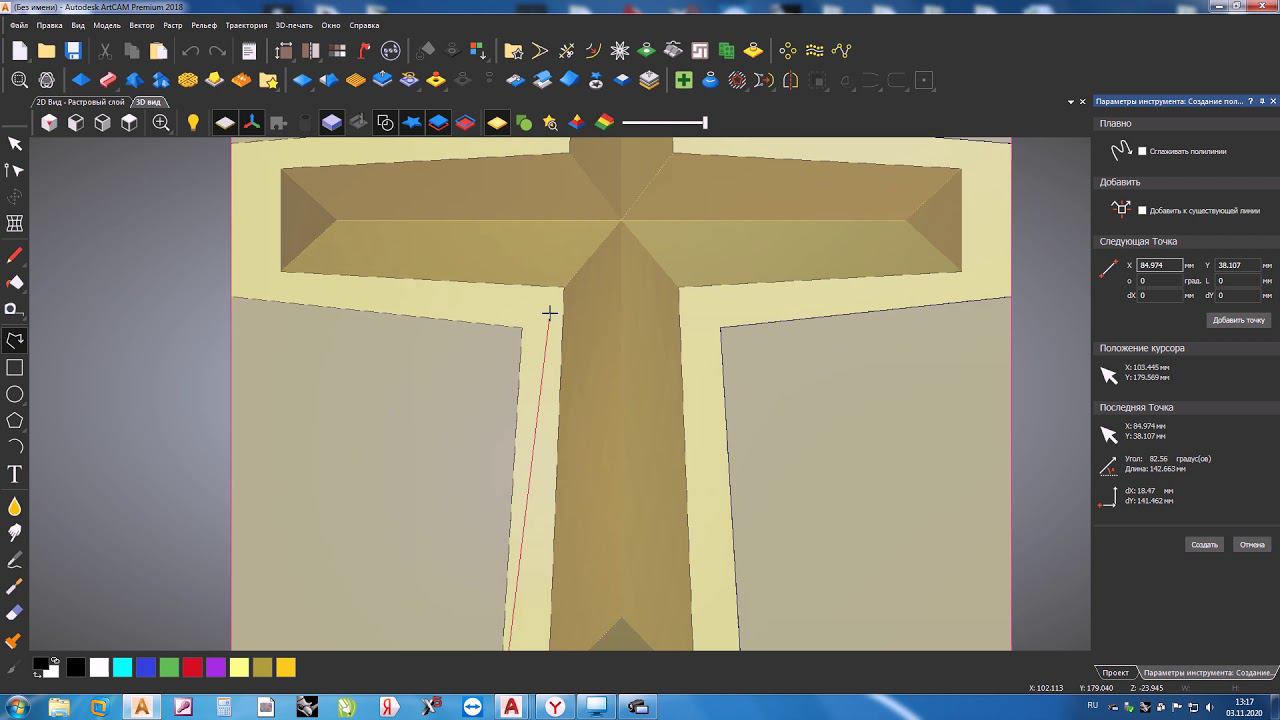
Task: Click the X coordinate field showing 84.974
Action: (1160, 266)
